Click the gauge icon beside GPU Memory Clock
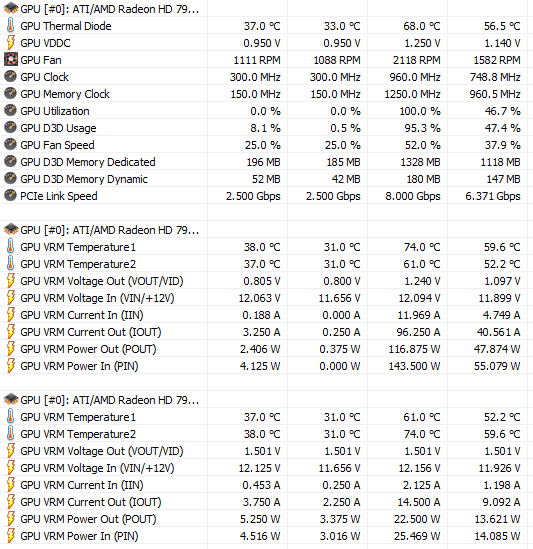The image size is (533, 549). pos(11,93)
